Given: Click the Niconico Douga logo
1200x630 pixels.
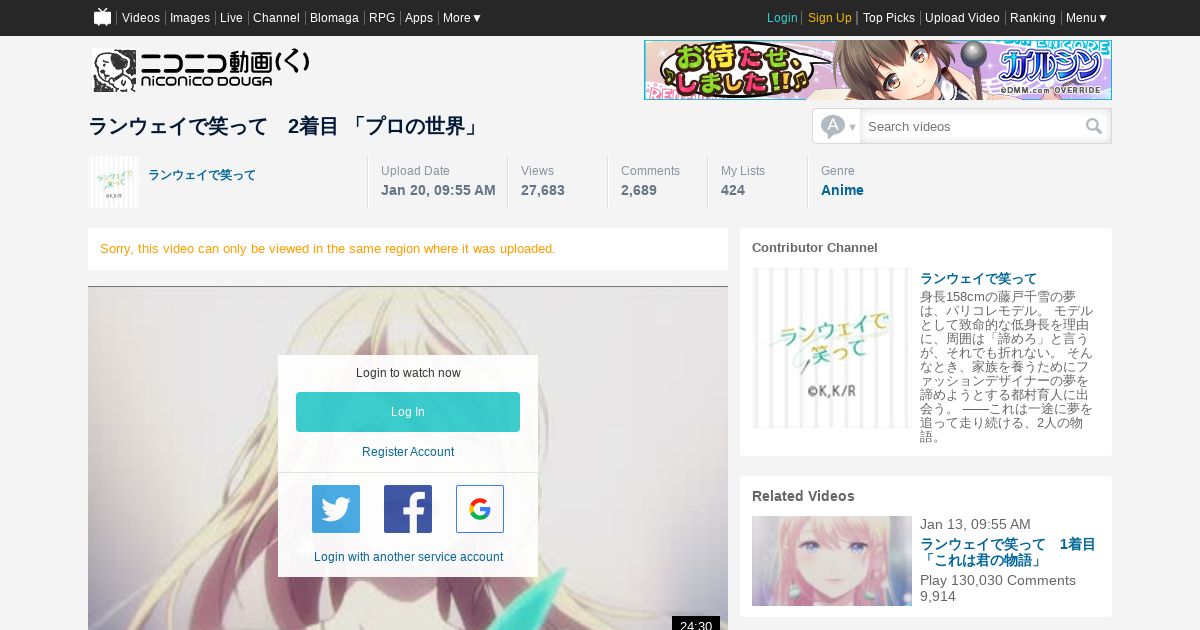Looking at the screenshot, I should (201, 70).
